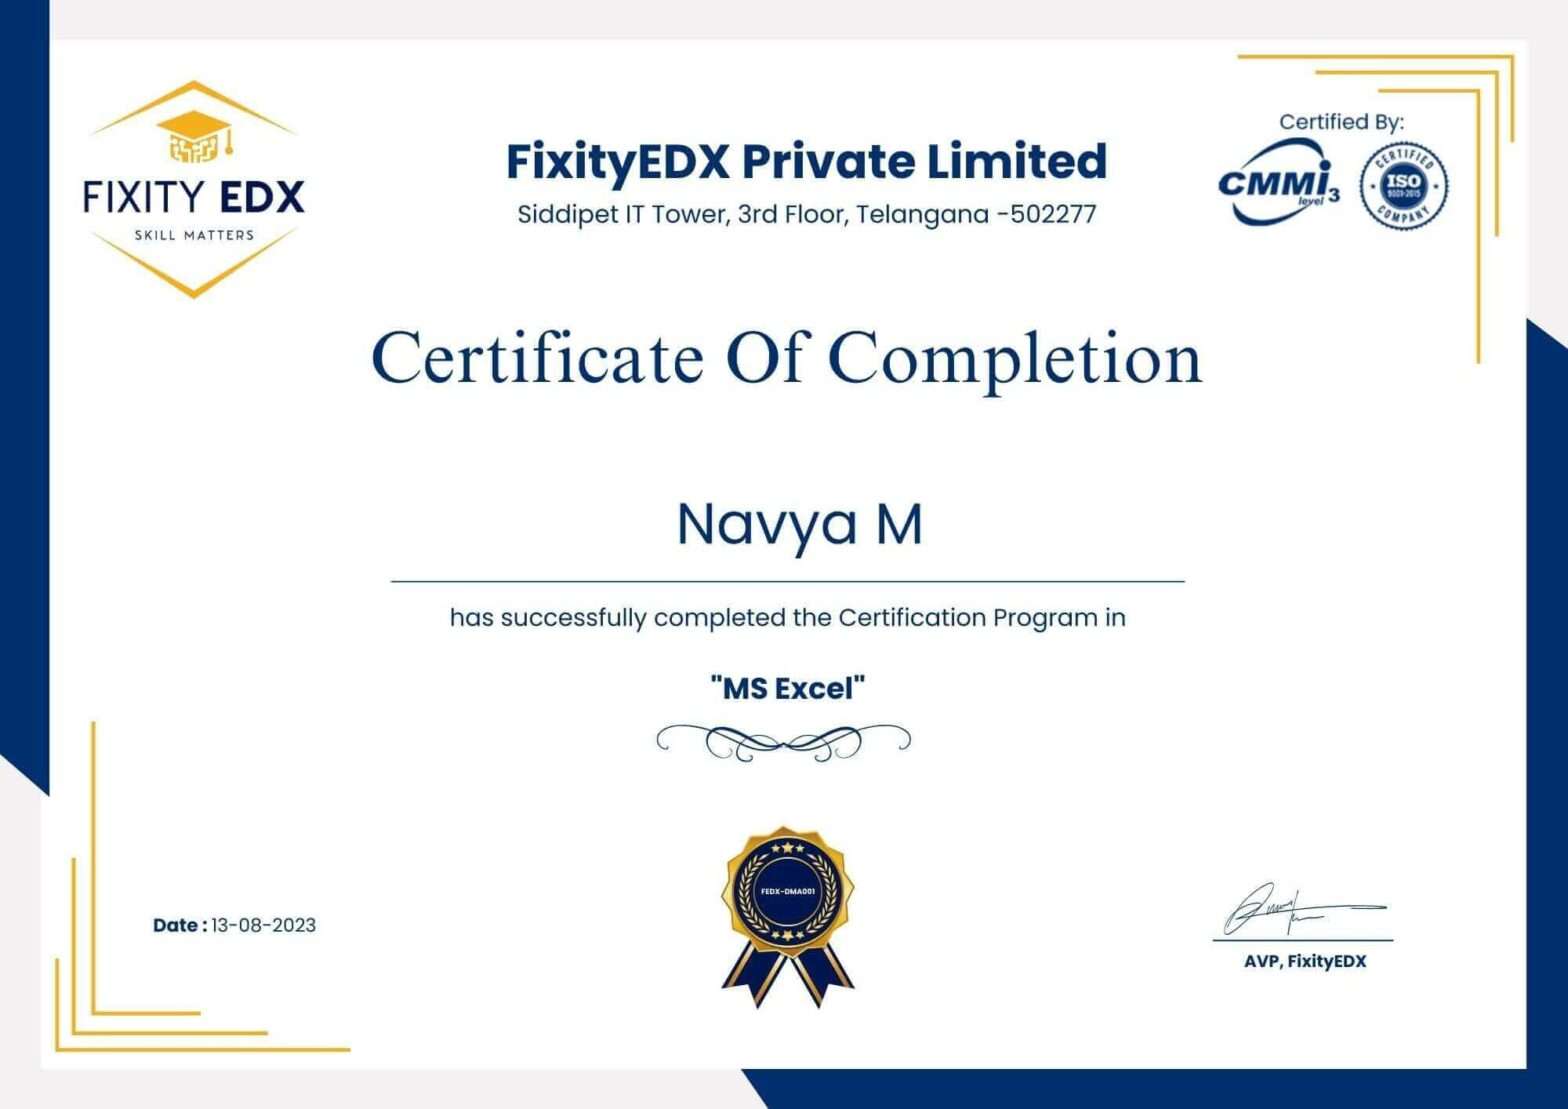Click the horizontal line under the recipient name

786,580
